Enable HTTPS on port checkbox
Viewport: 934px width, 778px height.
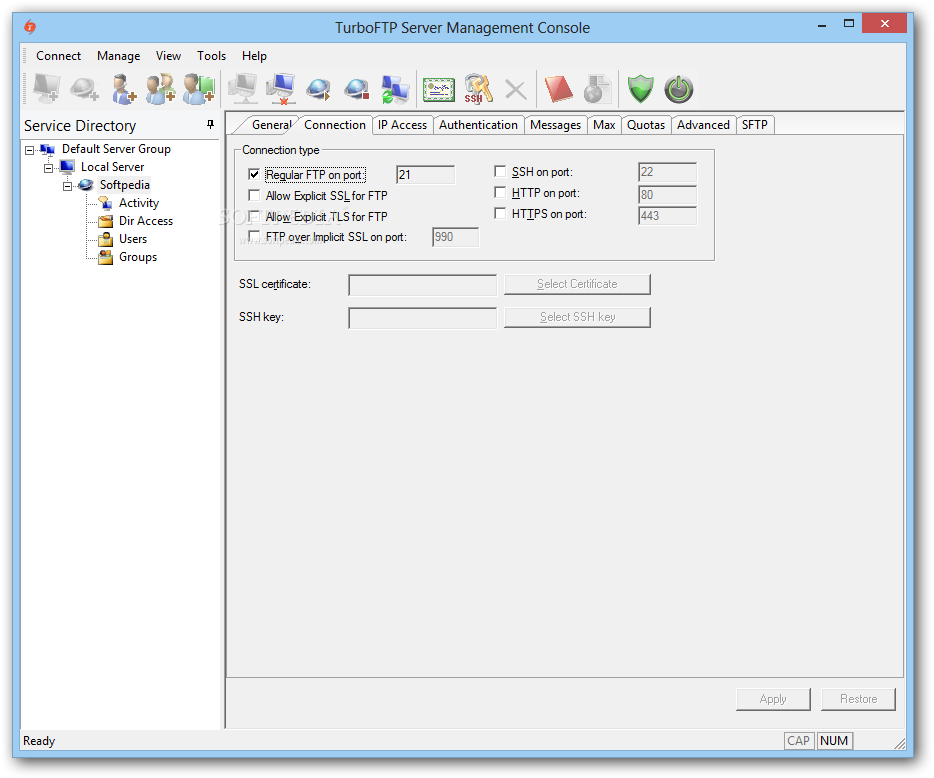(x=500, y=213)
